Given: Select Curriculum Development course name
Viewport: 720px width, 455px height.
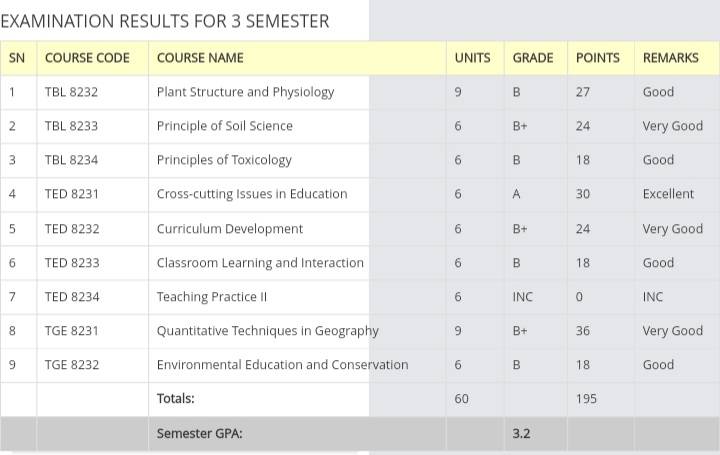Looking at the screenshot, I should click(230, 229).
